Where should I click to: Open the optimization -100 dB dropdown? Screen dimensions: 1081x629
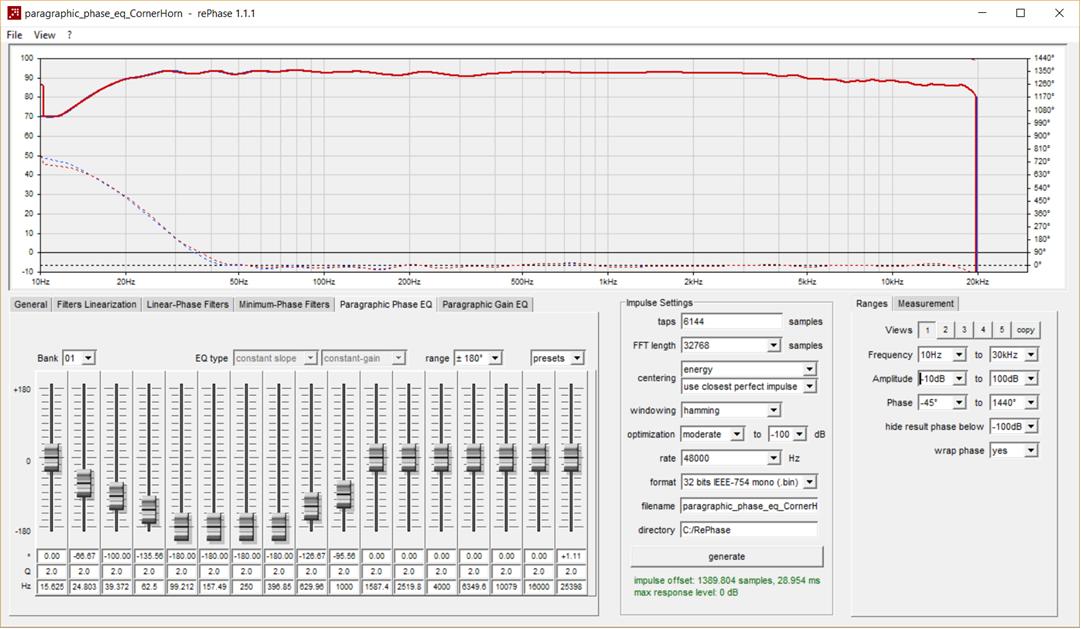799,434
